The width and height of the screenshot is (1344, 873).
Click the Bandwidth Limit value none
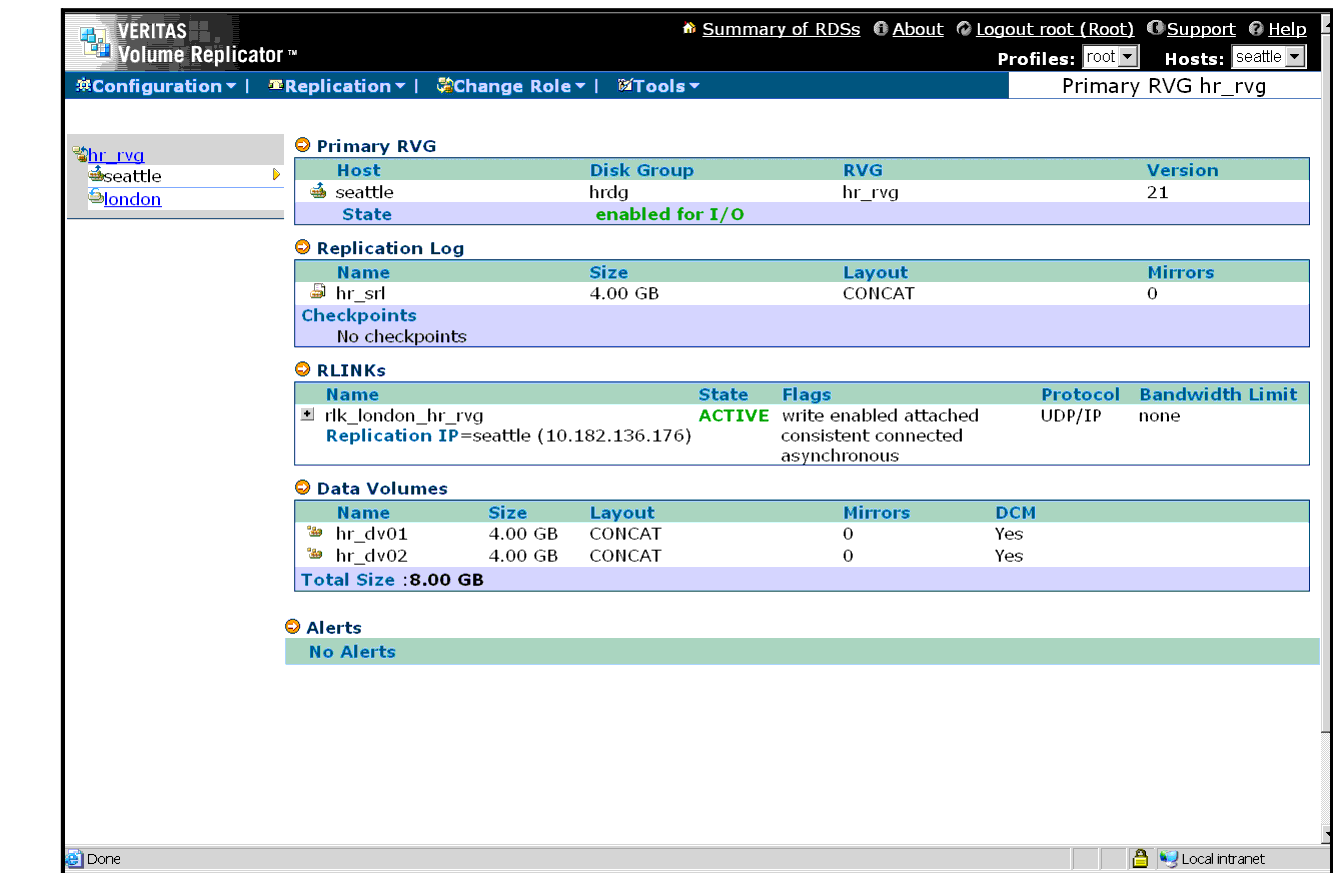(x=1159, y=415)
